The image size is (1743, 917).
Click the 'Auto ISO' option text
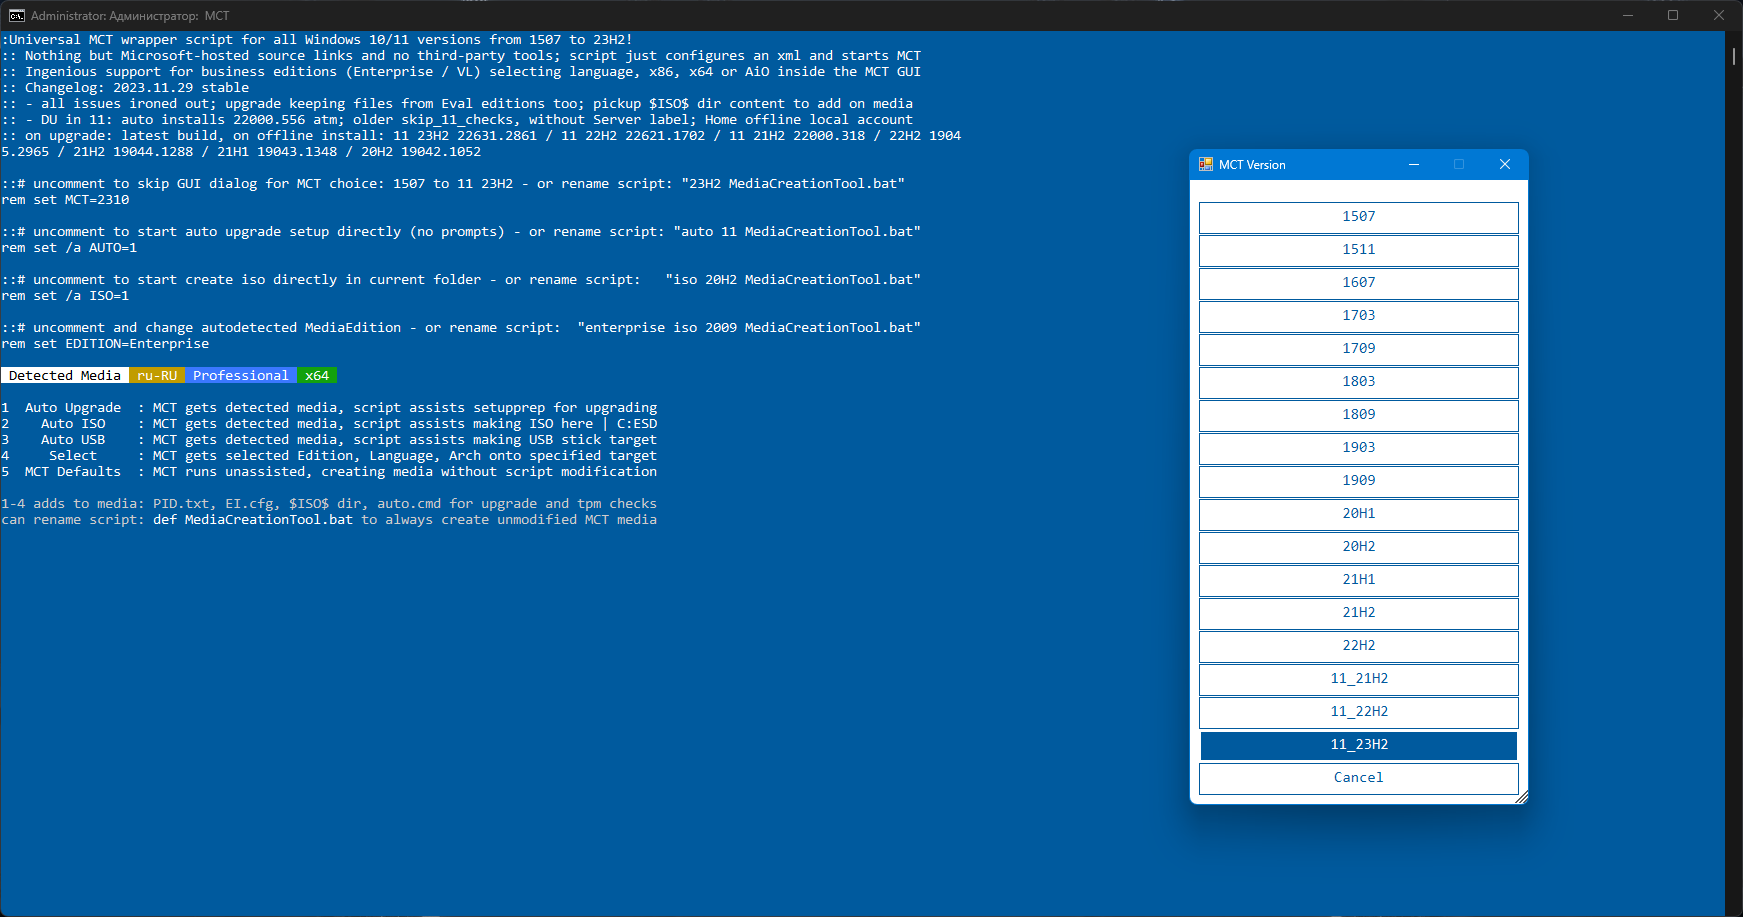point(73,424)
